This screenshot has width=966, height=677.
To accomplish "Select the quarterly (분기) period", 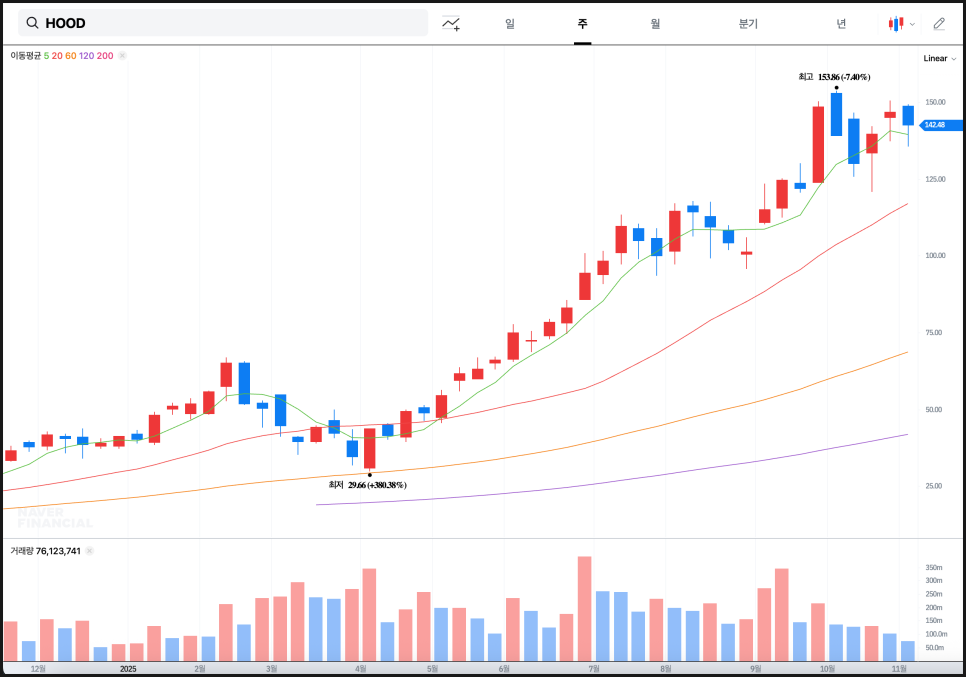I will point(748,23).
